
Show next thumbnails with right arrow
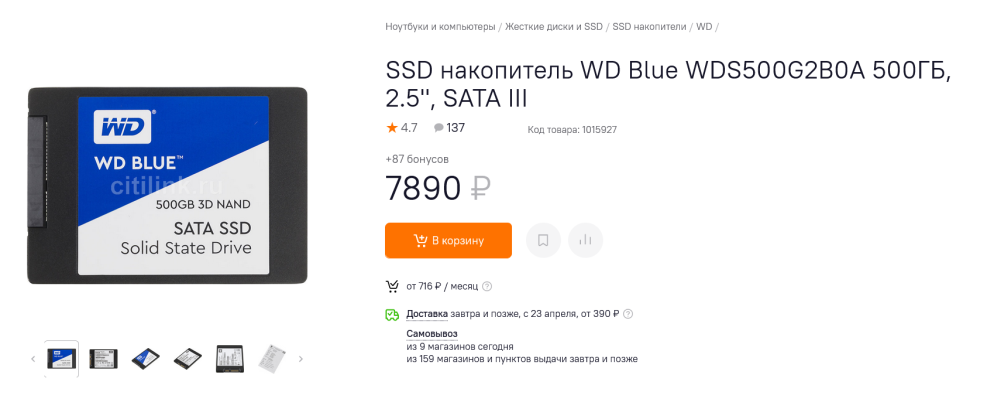301,359
